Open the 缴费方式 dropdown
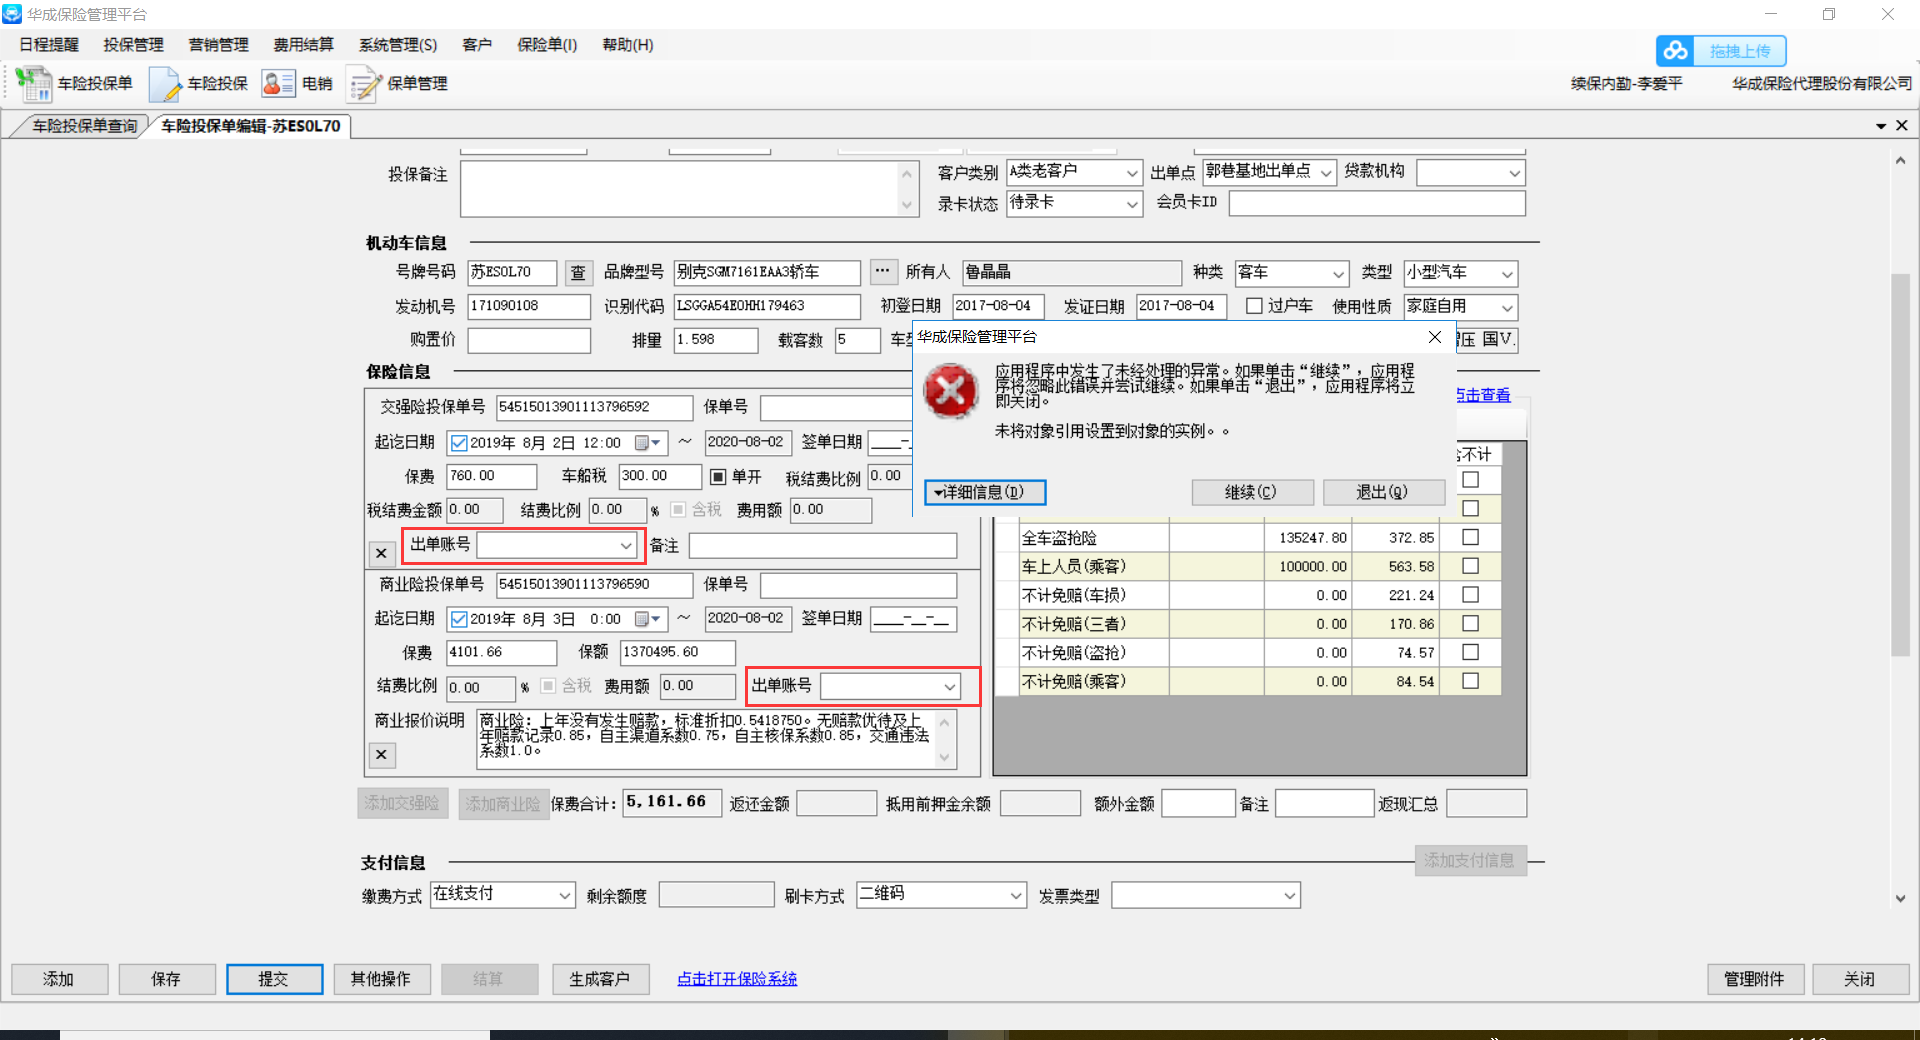1920x1040 pixels. pyautogui.click(x=564, y=895)
